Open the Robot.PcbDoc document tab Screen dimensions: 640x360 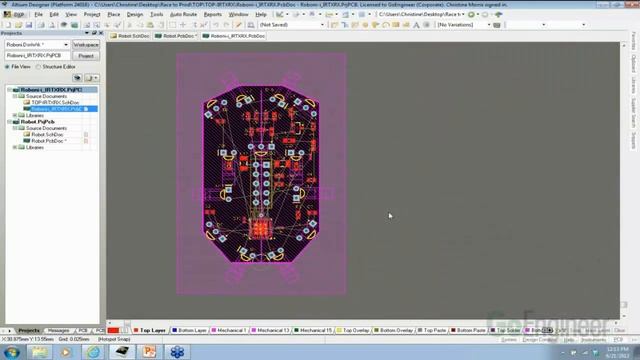[x=176, y=36]
